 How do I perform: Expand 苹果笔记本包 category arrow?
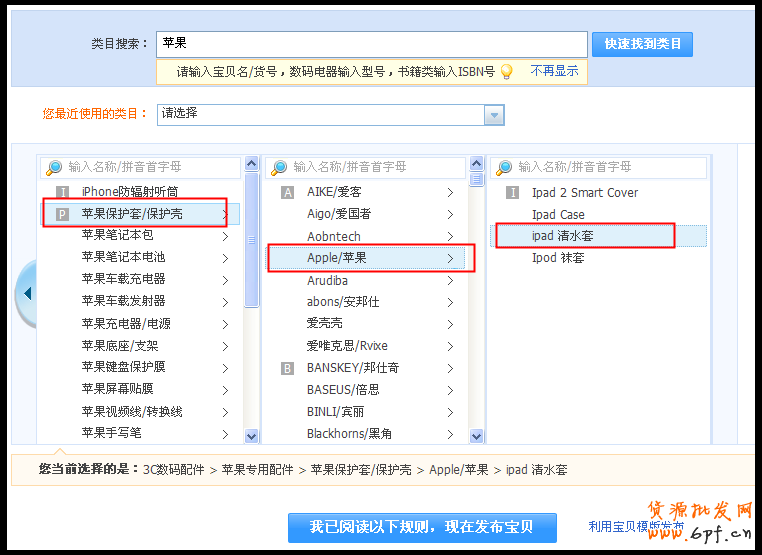[x=225, y=236]
